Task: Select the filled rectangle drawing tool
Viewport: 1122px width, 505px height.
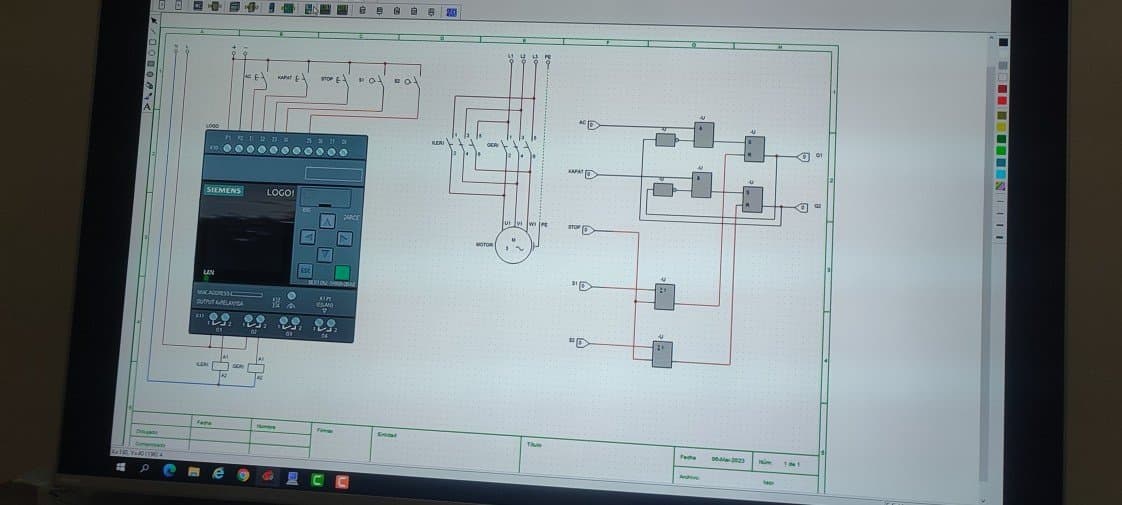Action: point(151,64)
